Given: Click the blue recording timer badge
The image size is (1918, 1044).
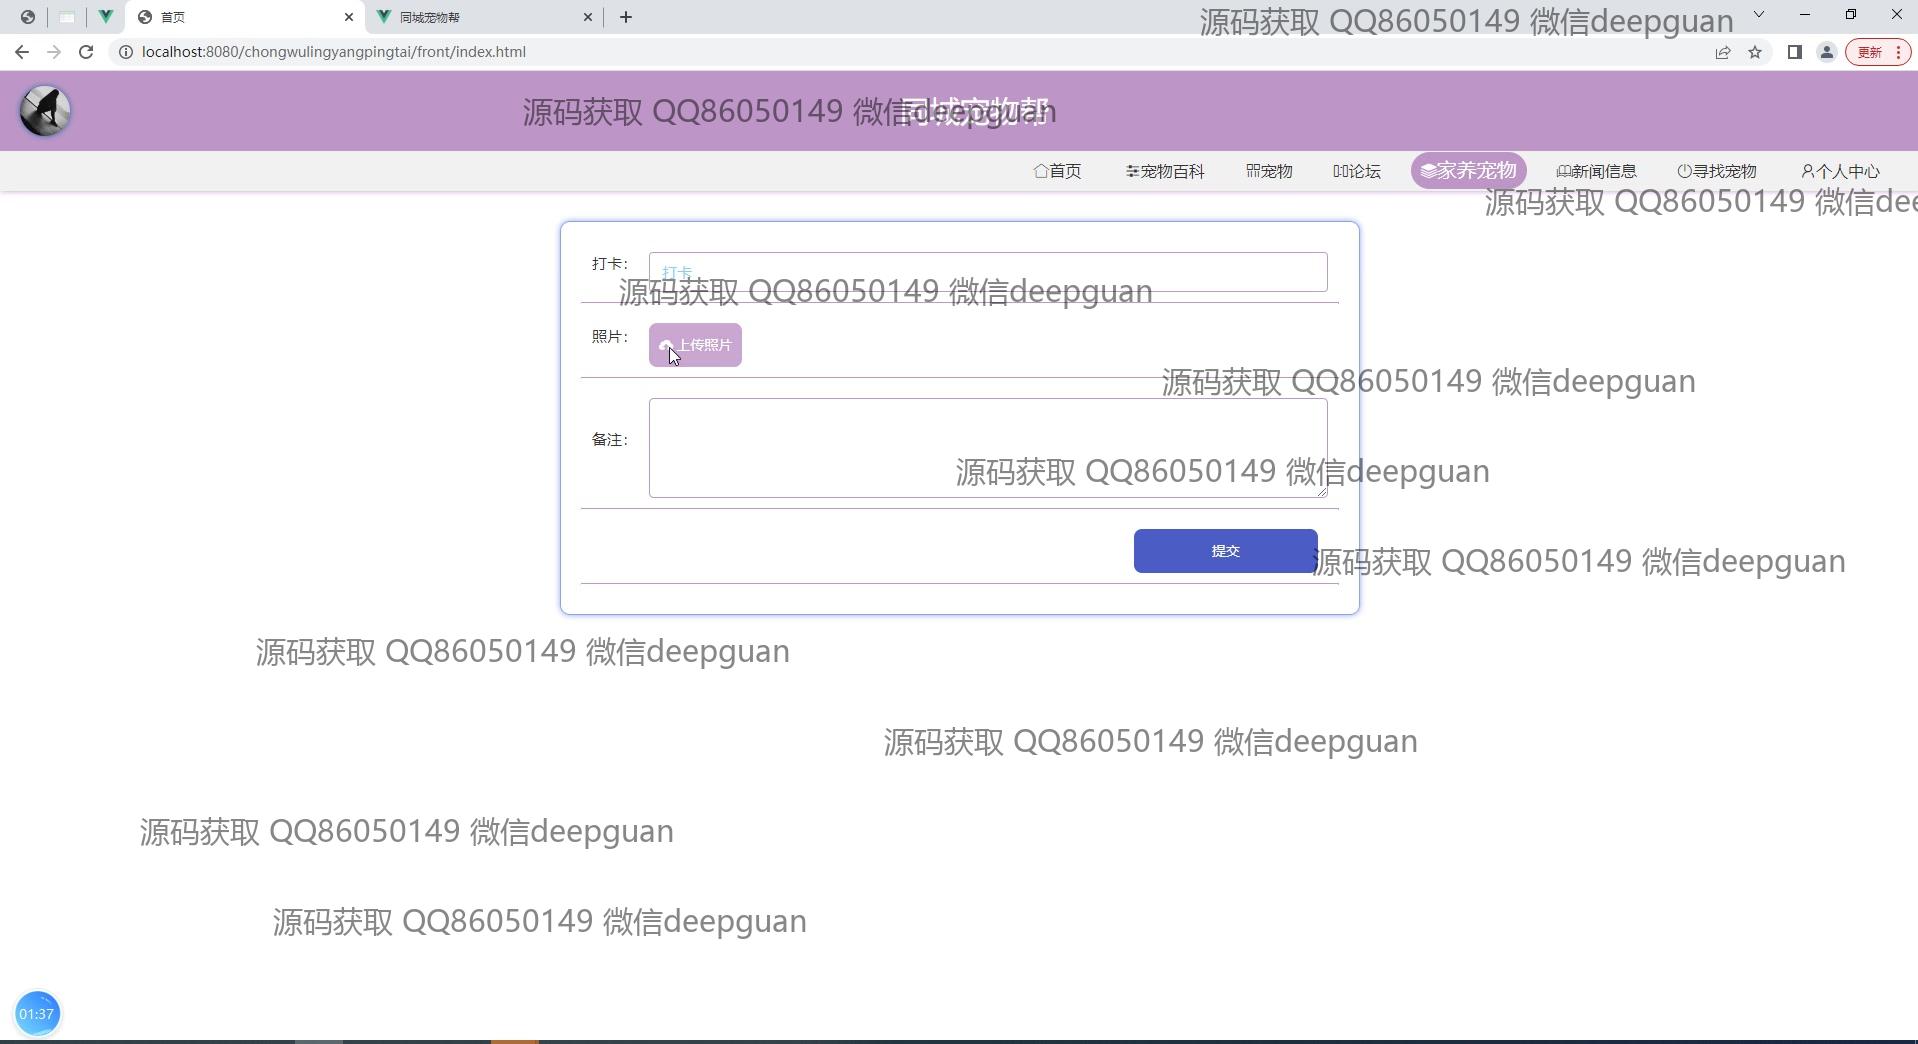Looking at the screenshot, I should (x=37, y=1013).
